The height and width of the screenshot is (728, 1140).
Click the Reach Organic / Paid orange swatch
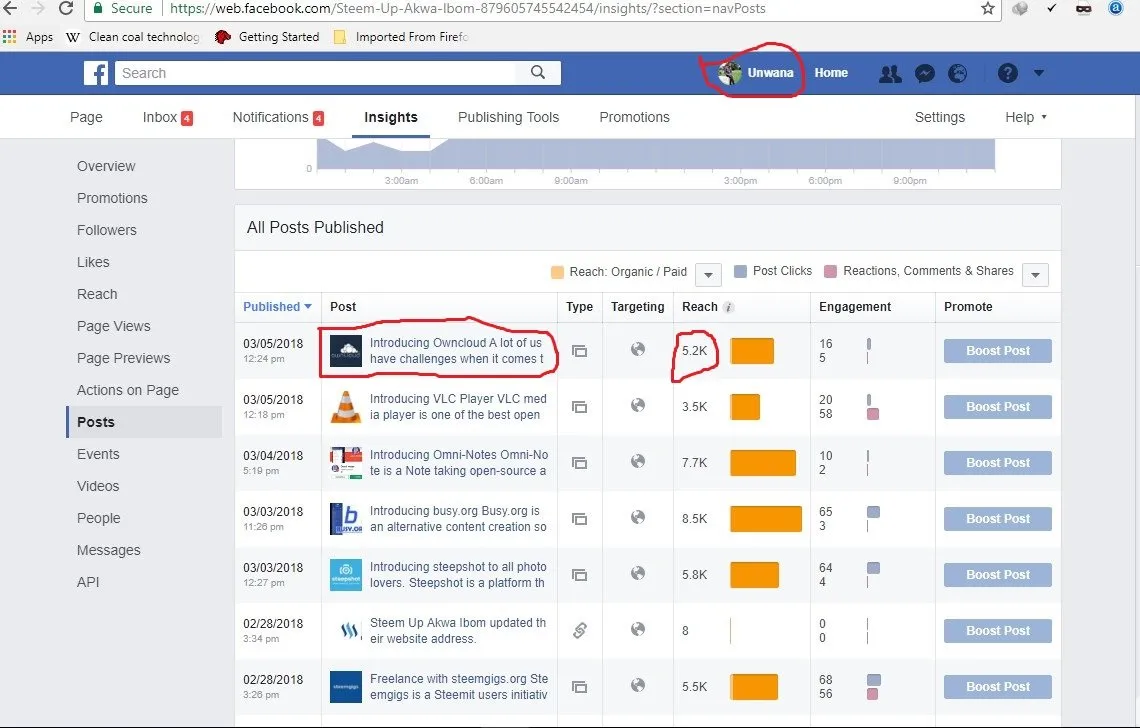tap(558, 272)
